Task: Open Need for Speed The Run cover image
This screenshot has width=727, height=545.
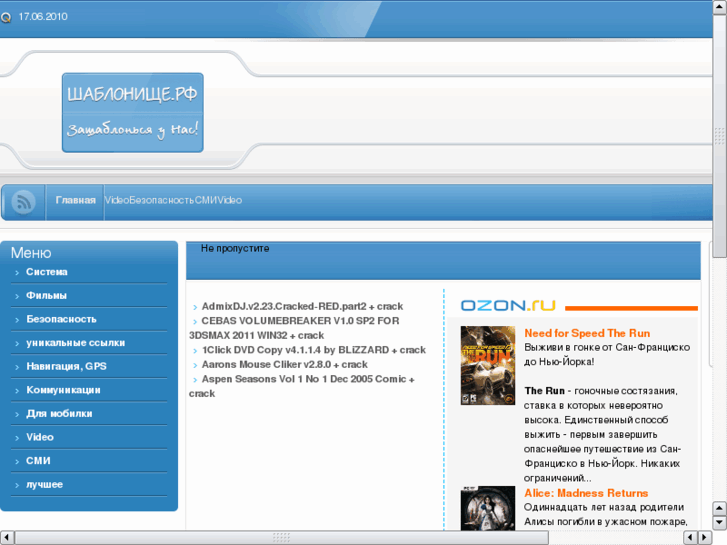Action: pyautogui.click(x=488, y=365)
